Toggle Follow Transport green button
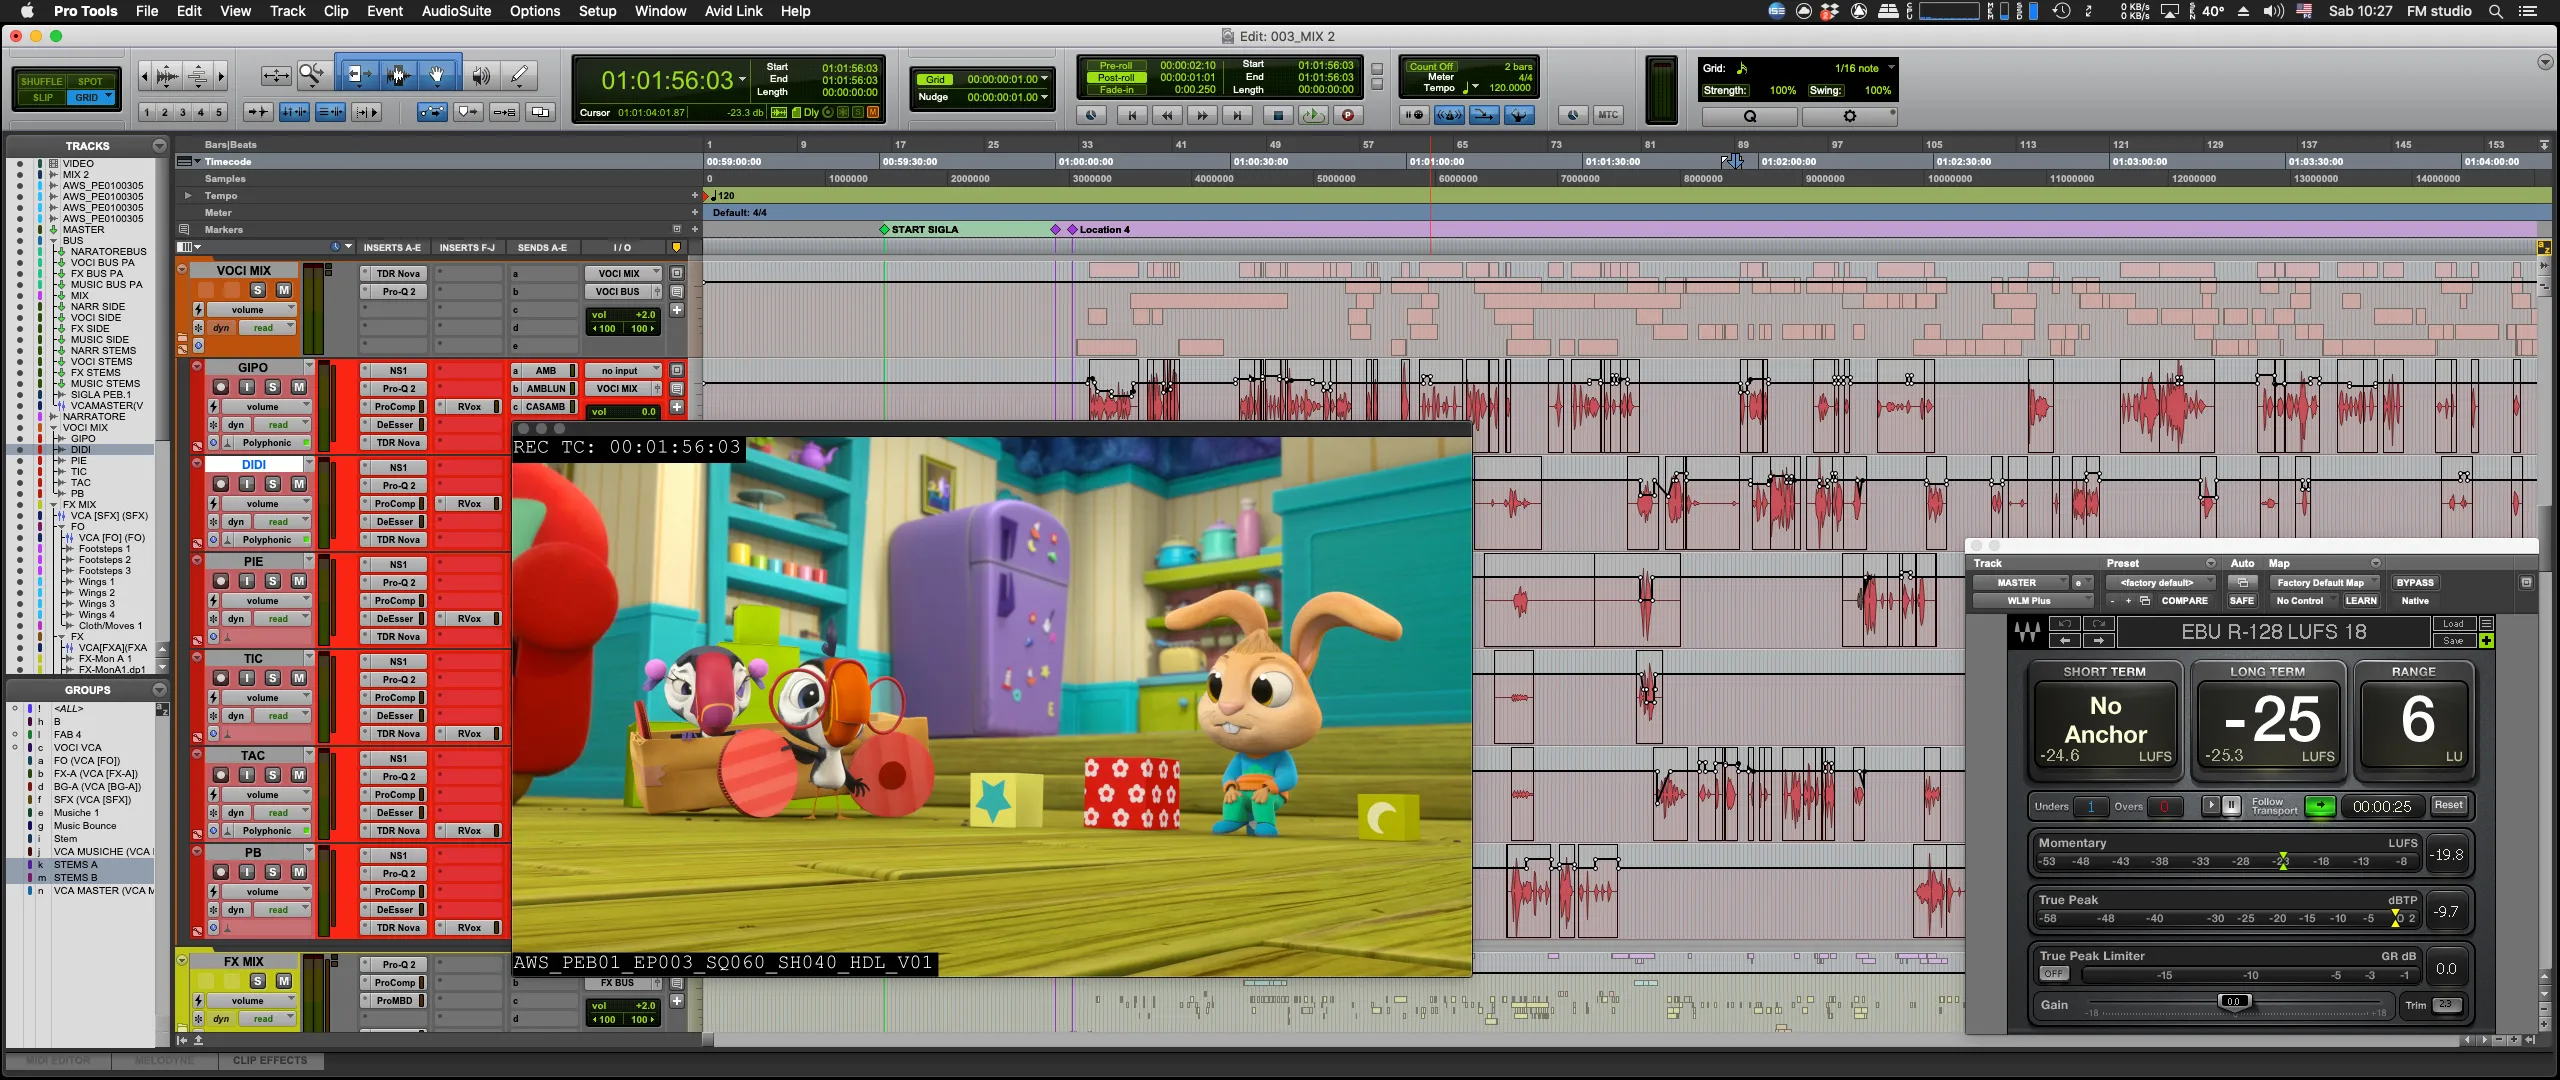 [2320, 805]
